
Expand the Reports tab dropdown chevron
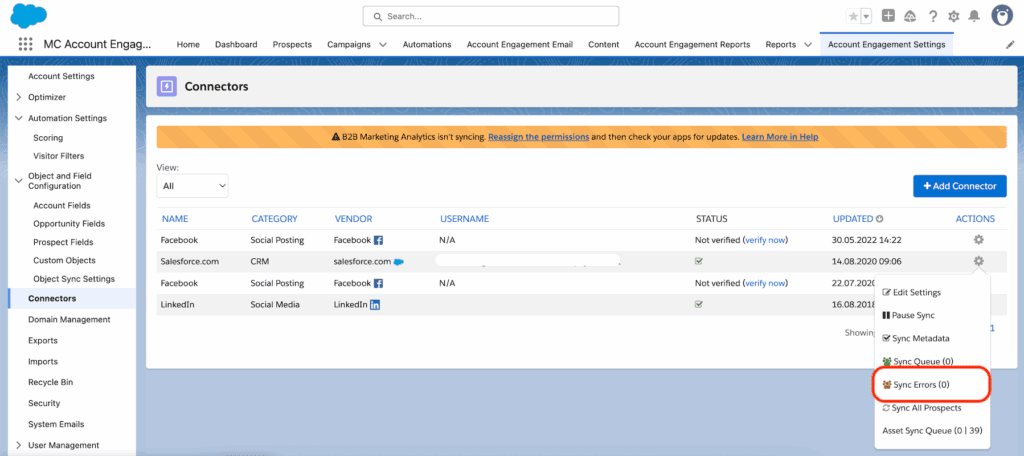click(808, 45)
